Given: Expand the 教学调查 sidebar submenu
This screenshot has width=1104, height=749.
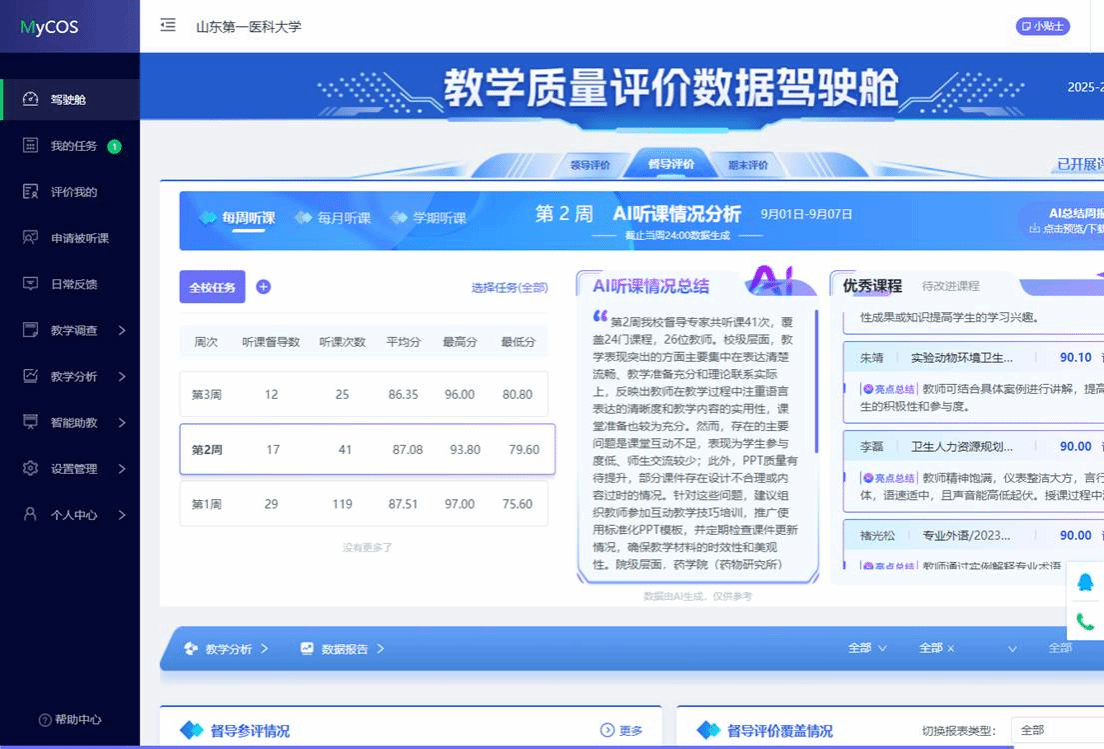Looking at the screenshot, I should click(x=122, y=330).
